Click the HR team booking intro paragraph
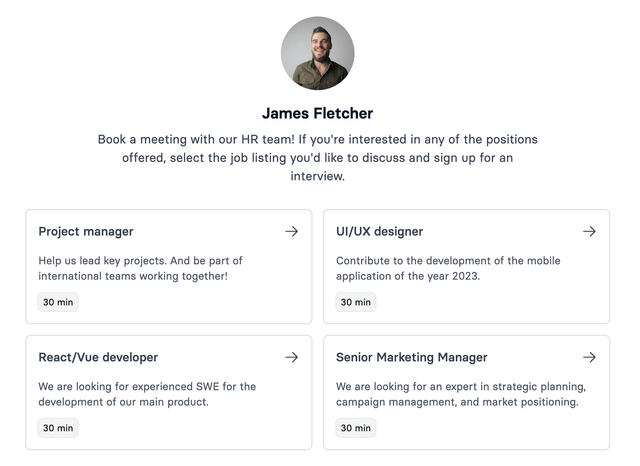The image size is (640, 466). (x=317, y=157)
